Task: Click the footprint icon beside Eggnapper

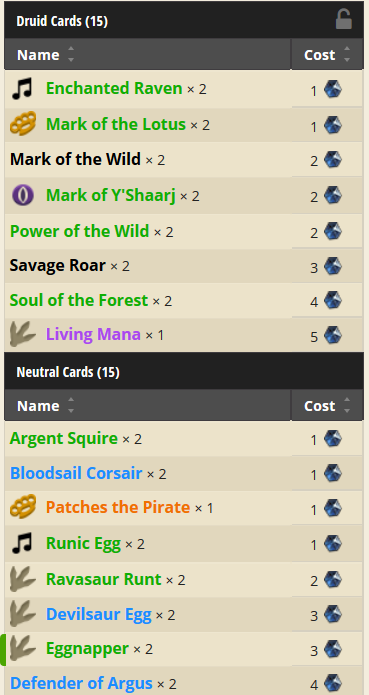Action: (23, 649)
